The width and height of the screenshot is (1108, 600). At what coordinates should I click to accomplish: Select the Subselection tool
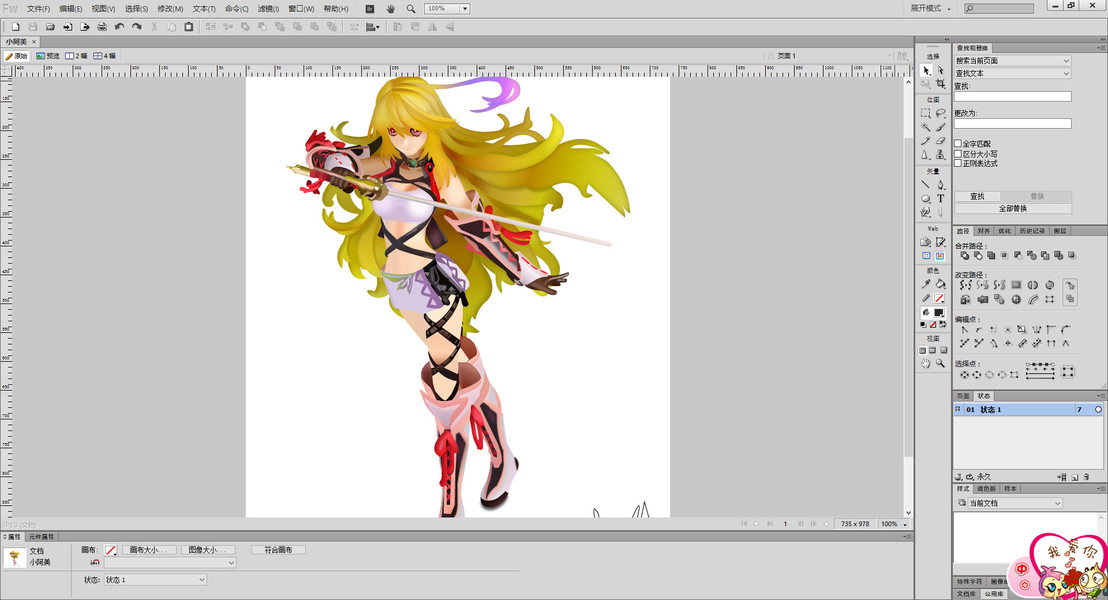click(941, 71)
